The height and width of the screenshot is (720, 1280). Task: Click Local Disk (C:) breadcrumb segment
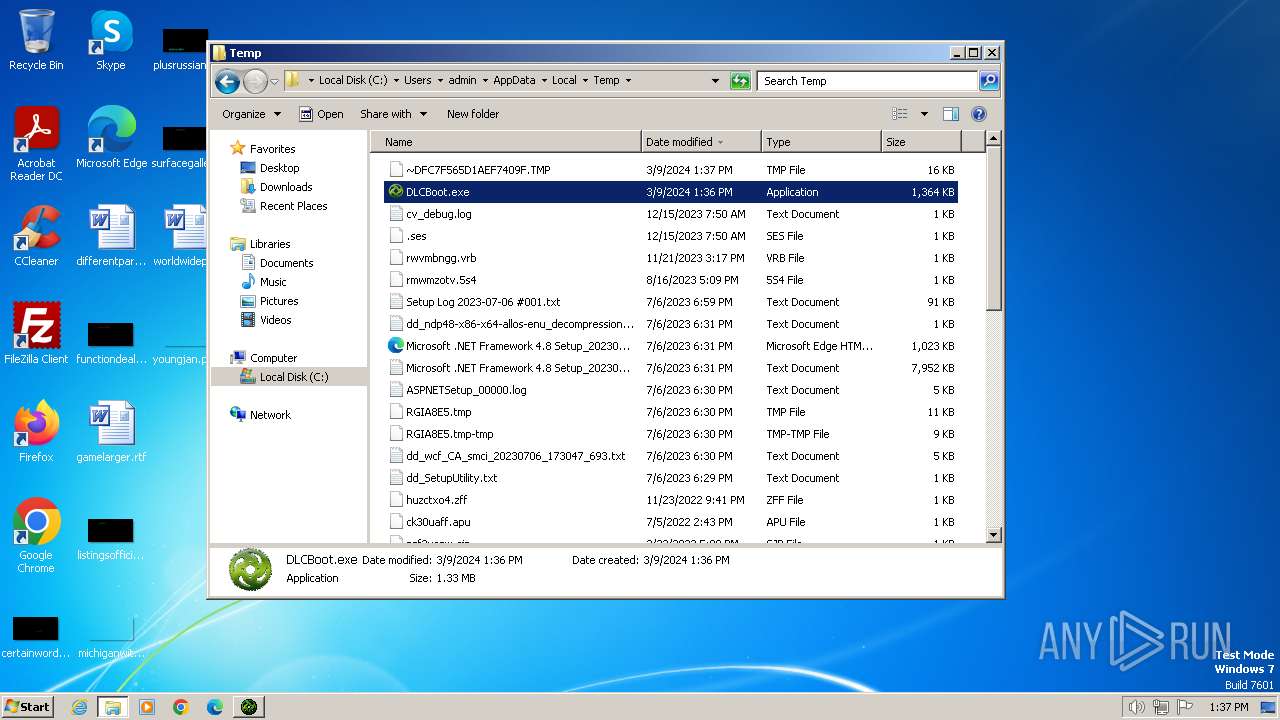[353, 81]
